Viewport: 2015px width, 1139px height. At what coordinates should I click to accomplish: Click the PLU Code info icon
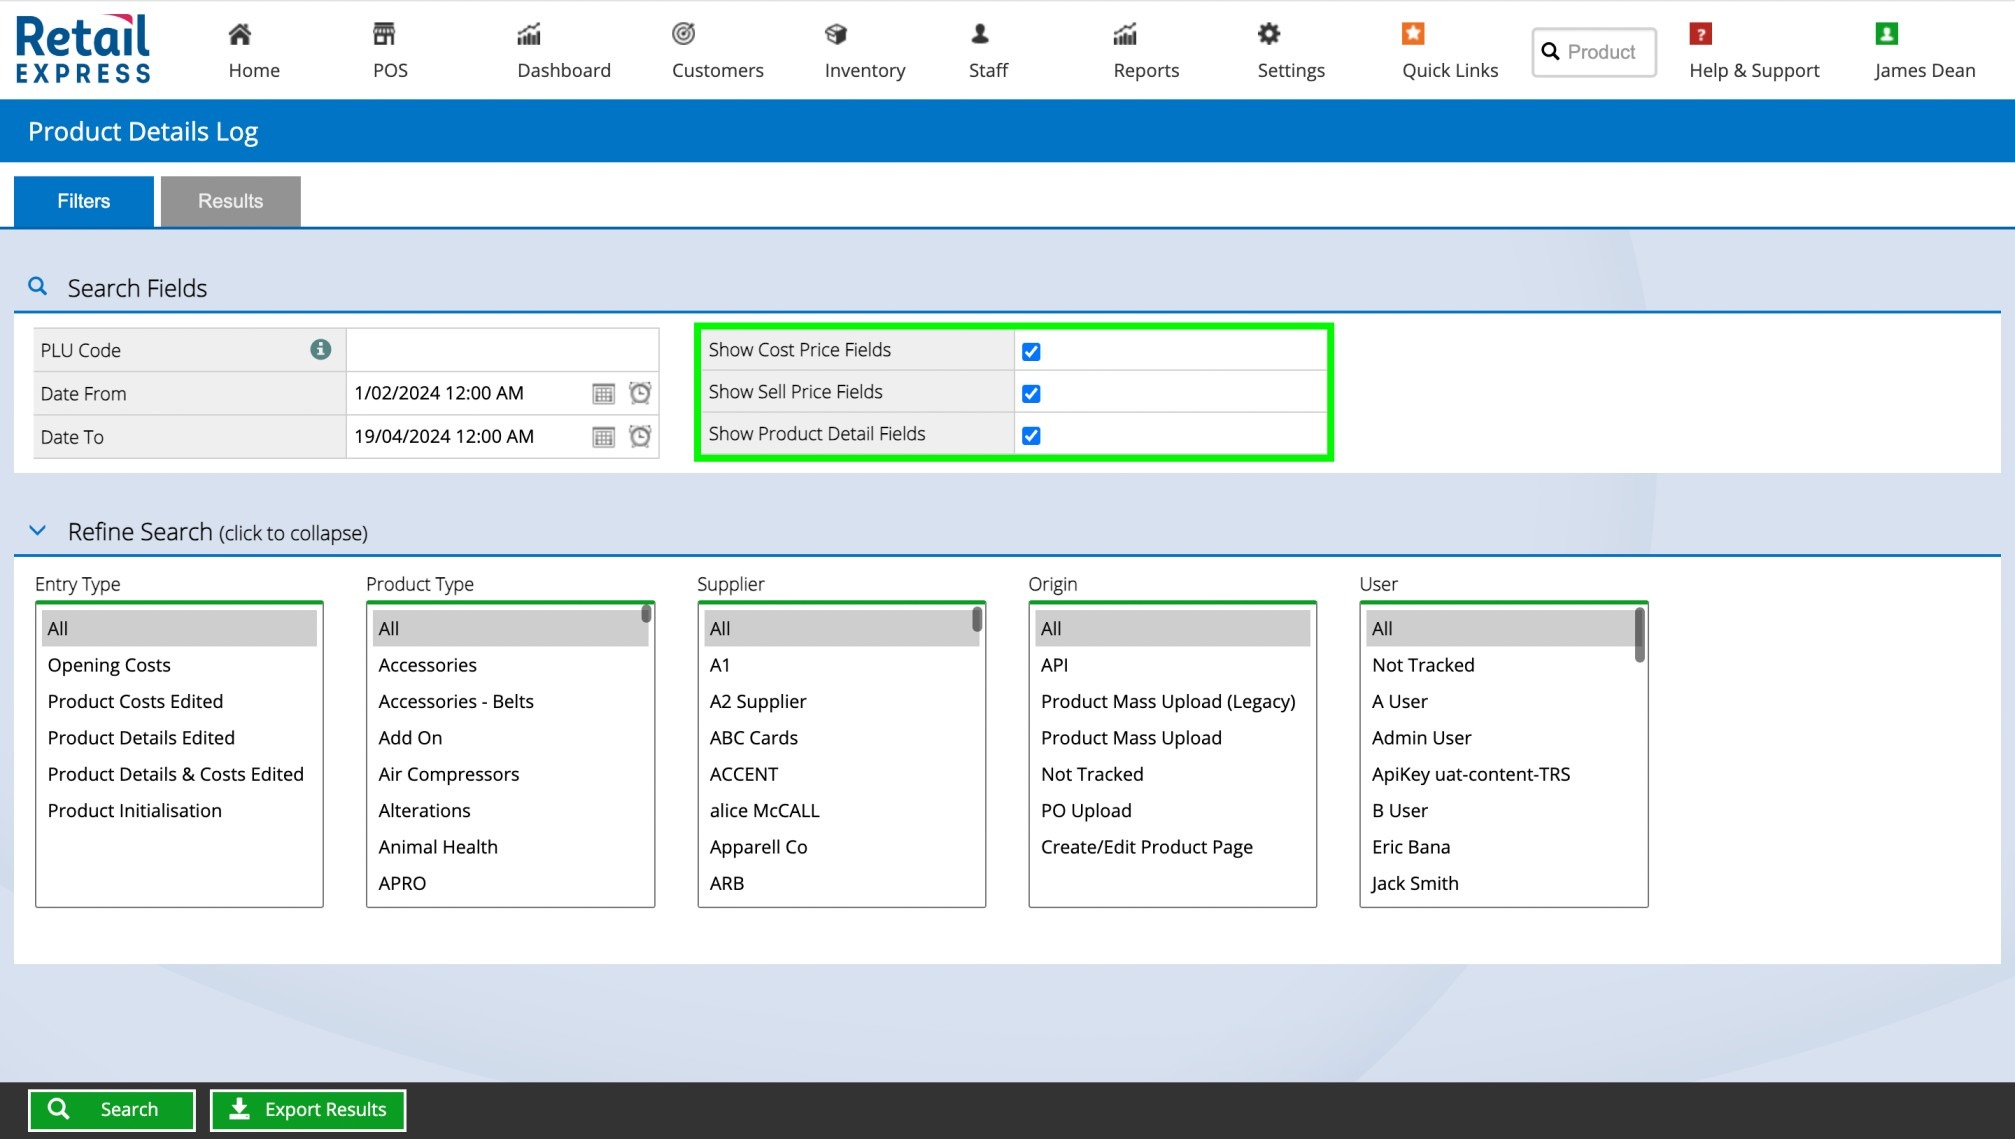(x=320, y=349)
